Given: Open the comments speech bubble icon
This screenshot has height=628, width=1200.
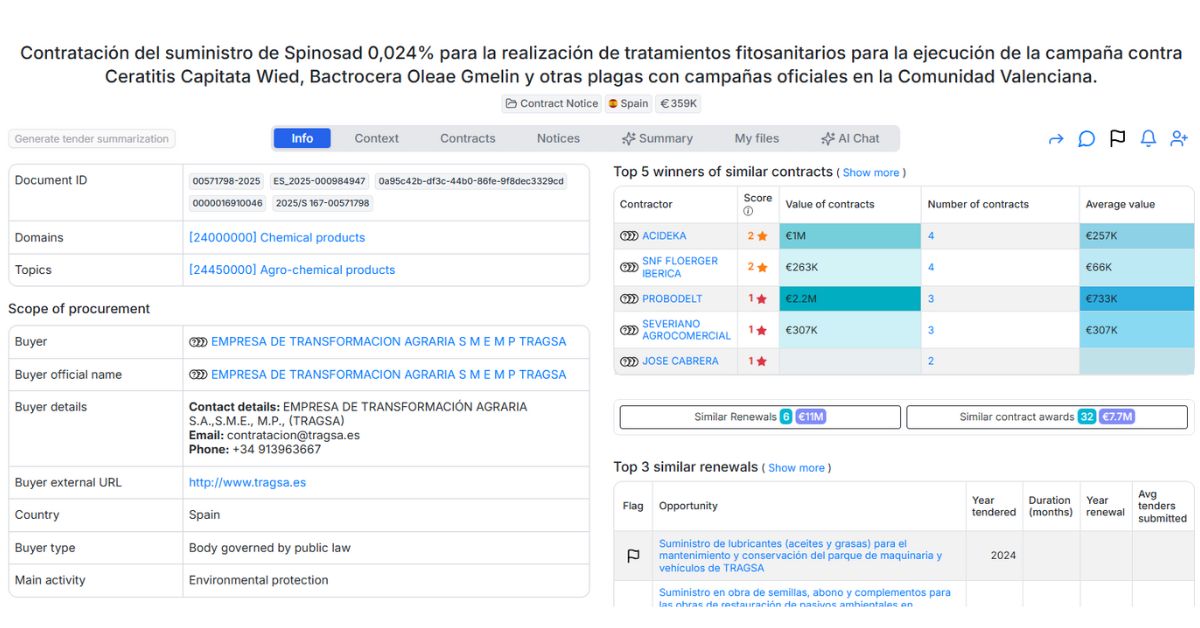Looking at the screenshot, I should coord(1086,139).
